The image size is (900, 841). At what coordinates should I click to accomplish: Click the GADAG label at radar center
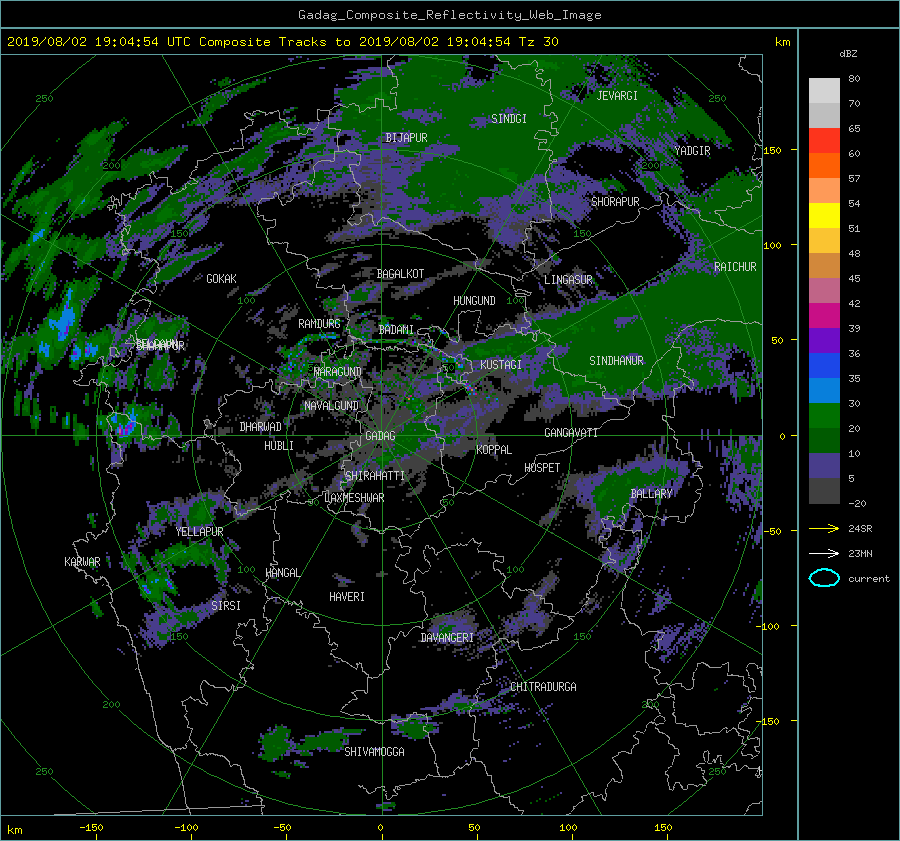click(x=381, y=436)
